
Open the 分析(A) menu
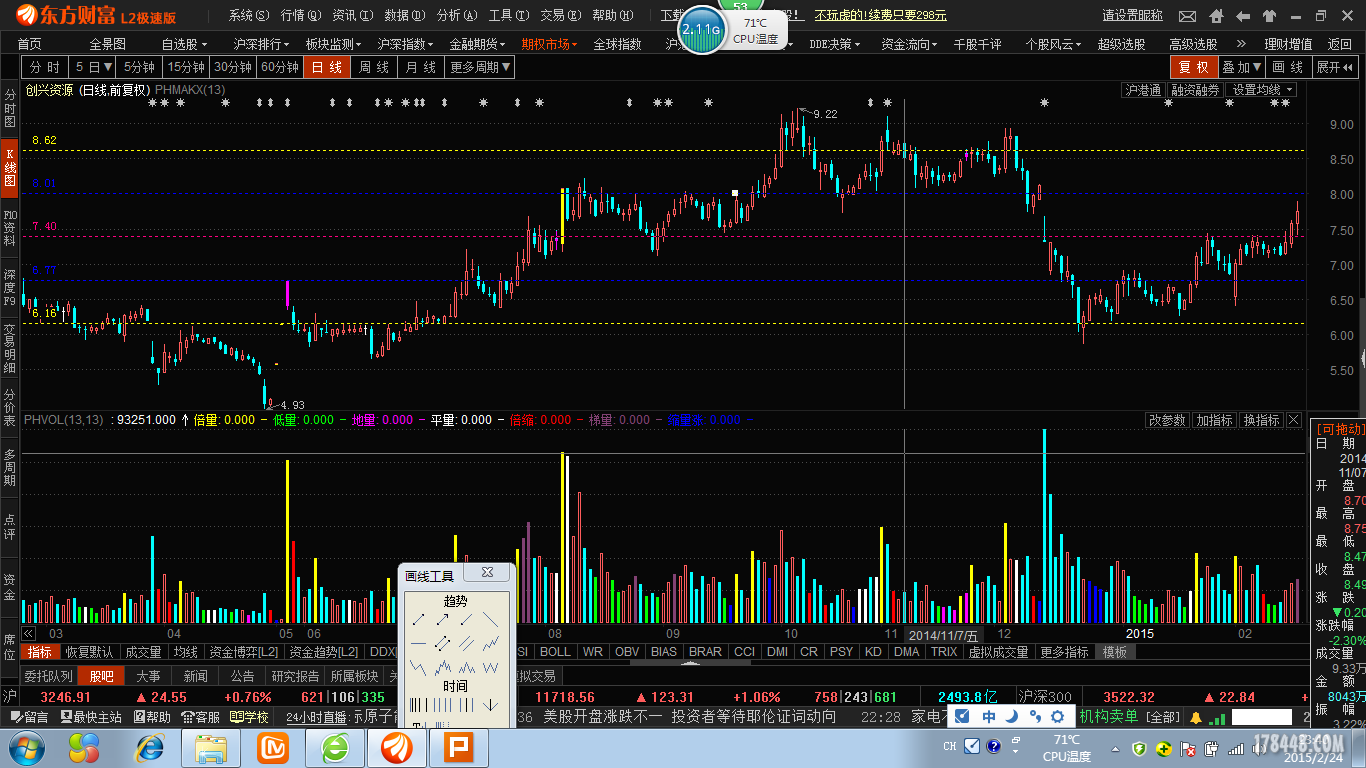[x=457, y=16]
